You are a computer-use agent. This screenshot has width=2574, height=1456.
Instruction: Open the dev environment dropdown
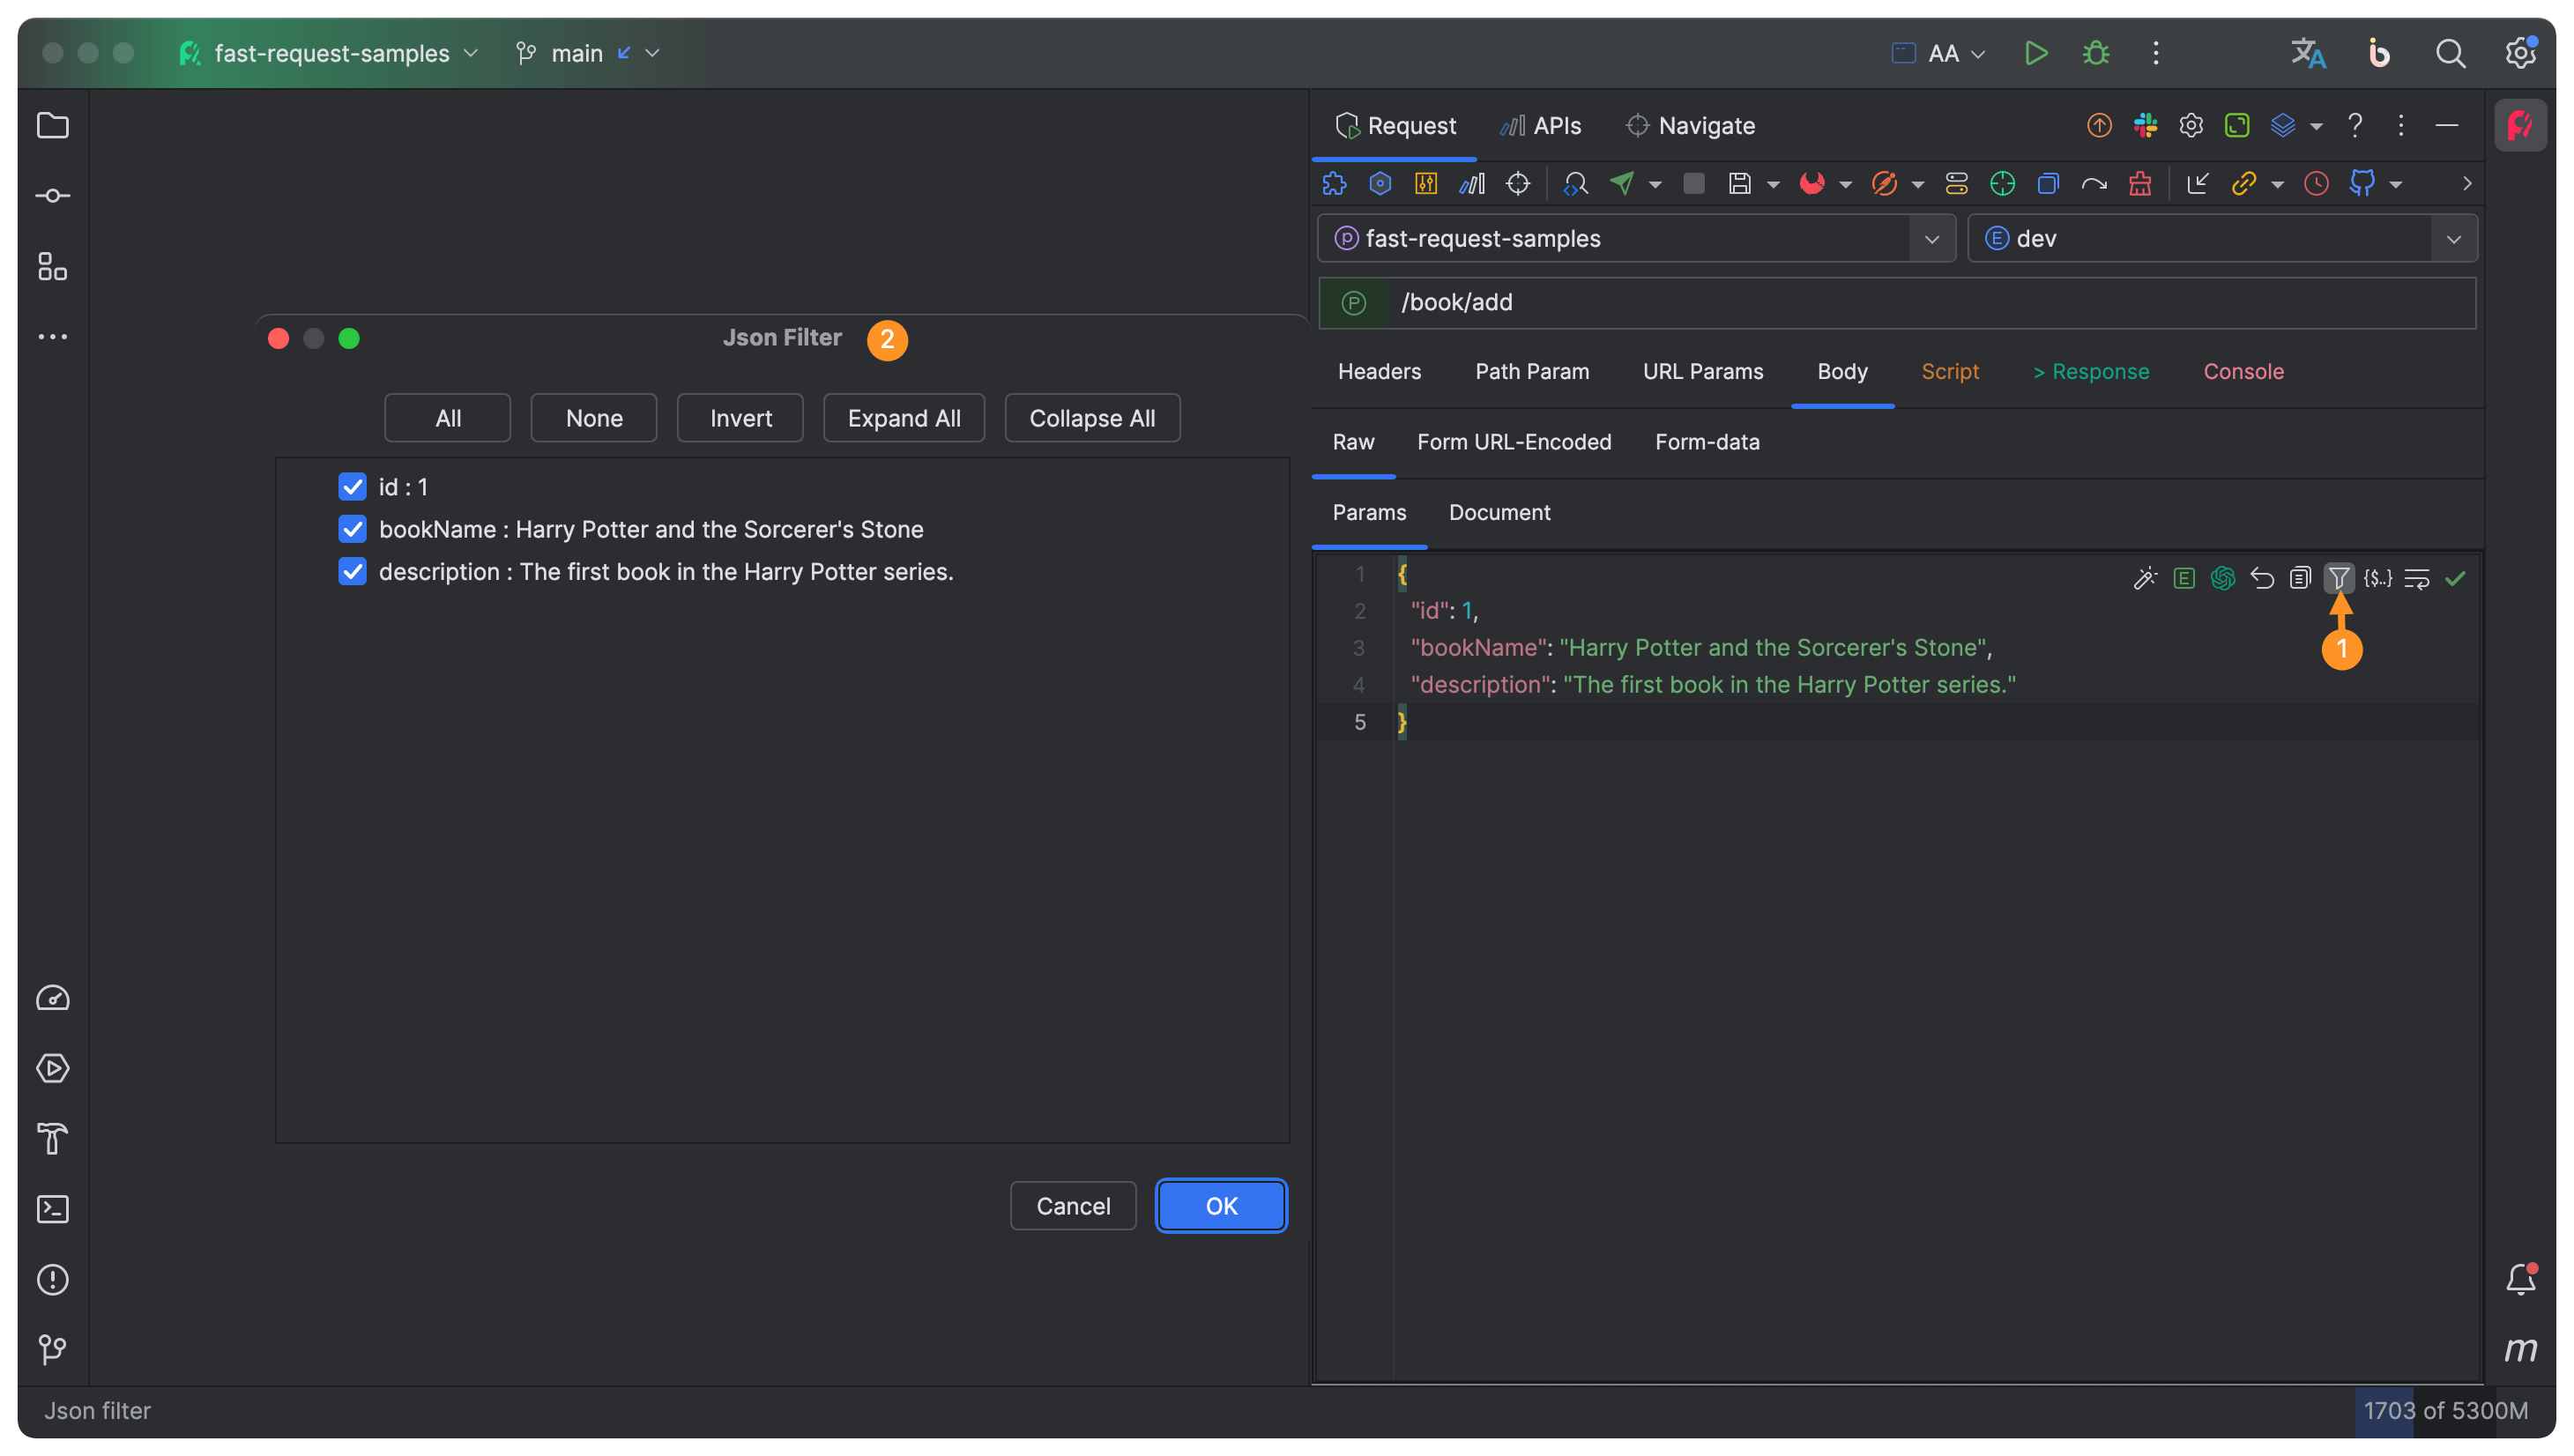click(2454, 238)
